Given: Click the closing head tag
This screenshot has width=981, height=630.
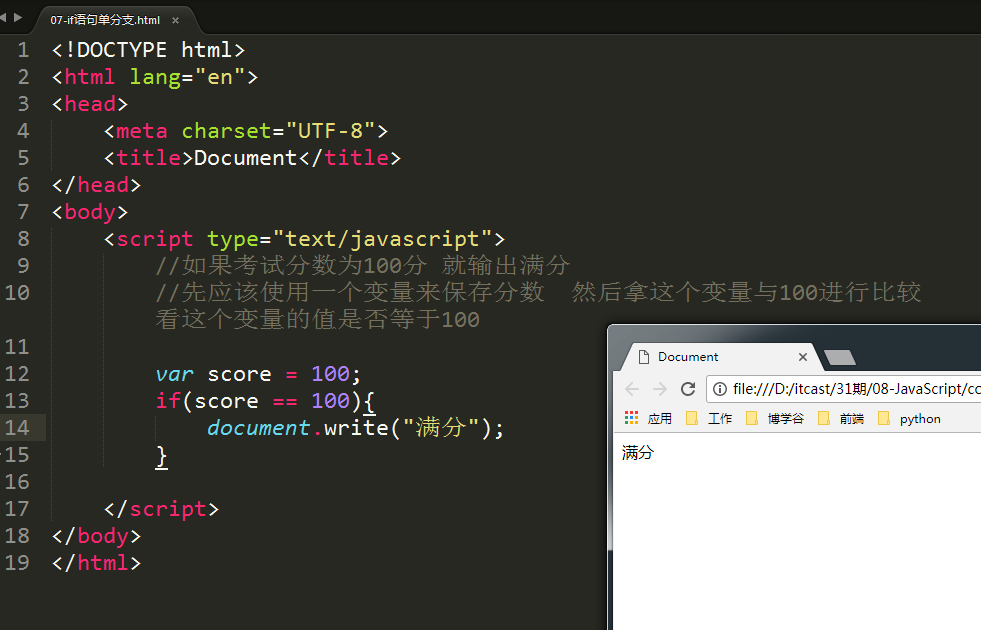Looking at the screenshot, I should (x=96, y=185).
